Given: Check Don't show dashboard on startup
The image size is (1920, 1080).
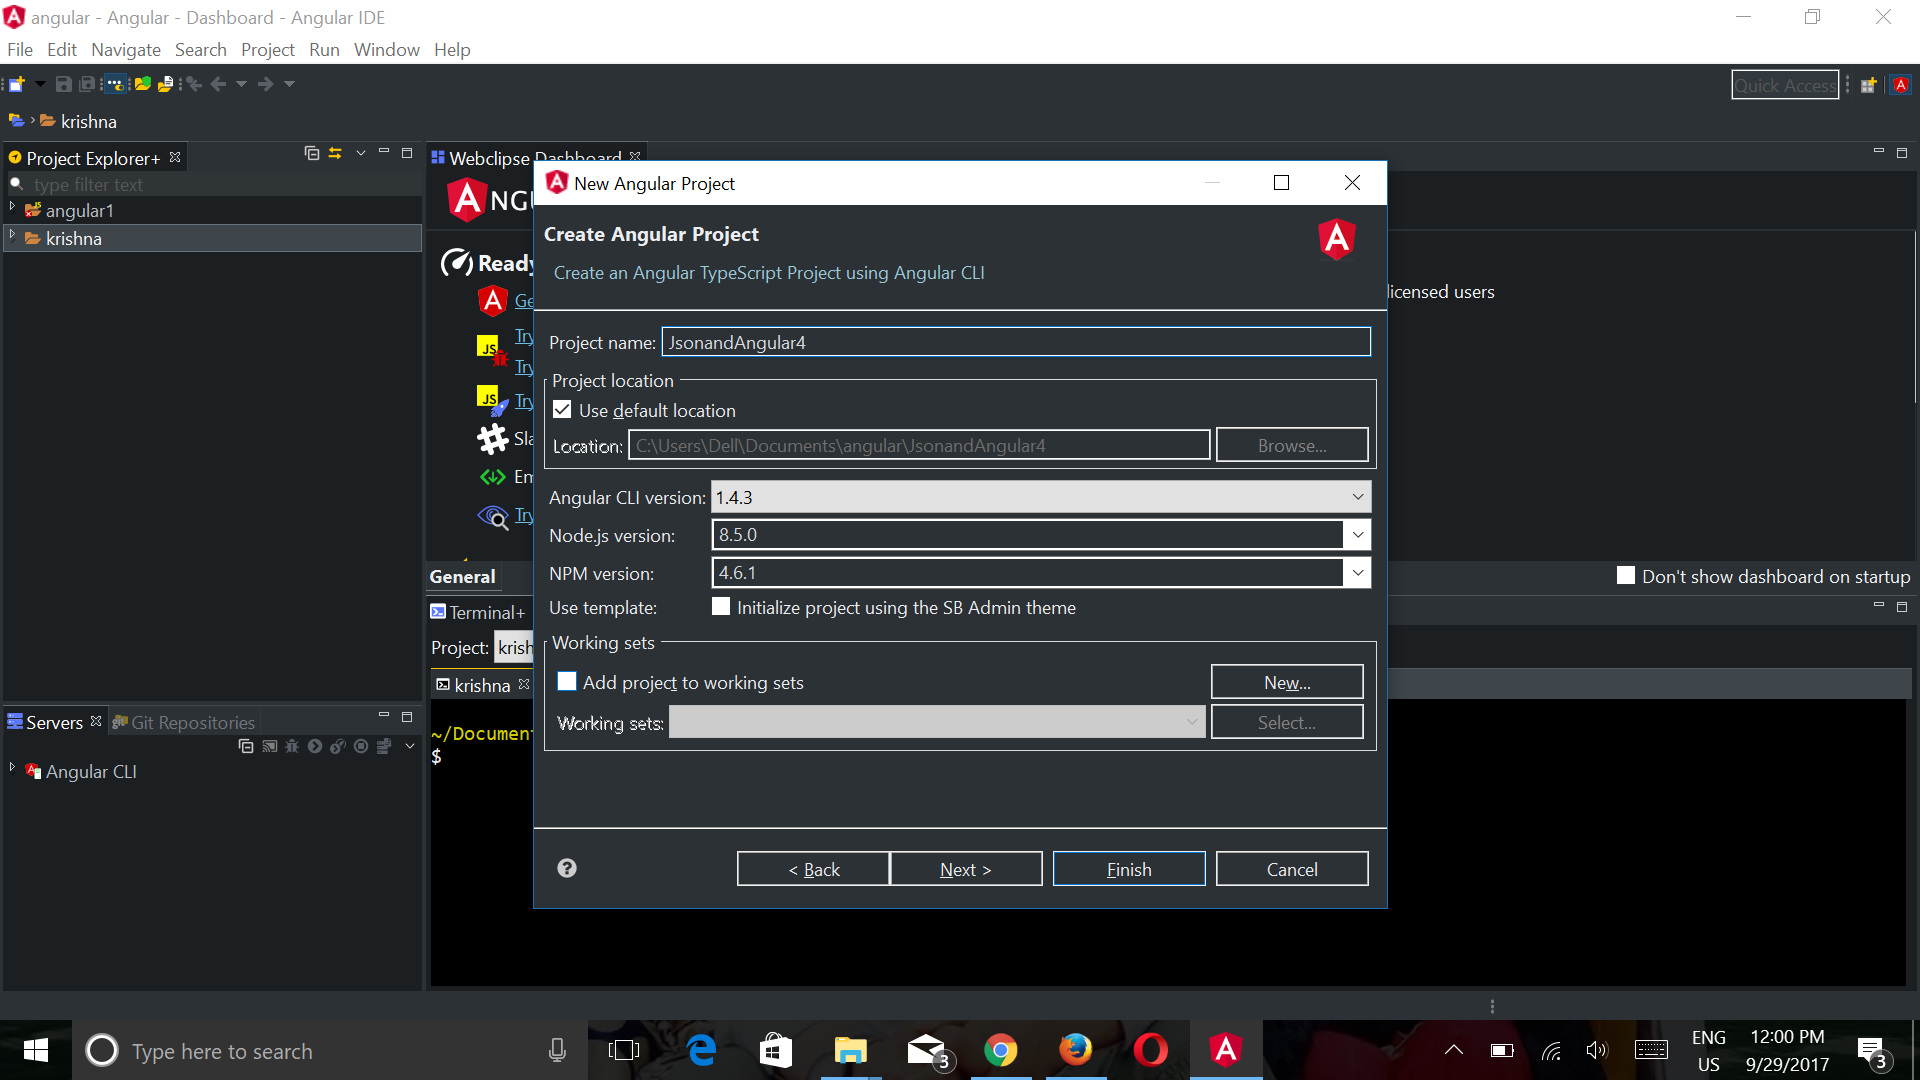Looking at the screenshot, I should [1626, 575].
